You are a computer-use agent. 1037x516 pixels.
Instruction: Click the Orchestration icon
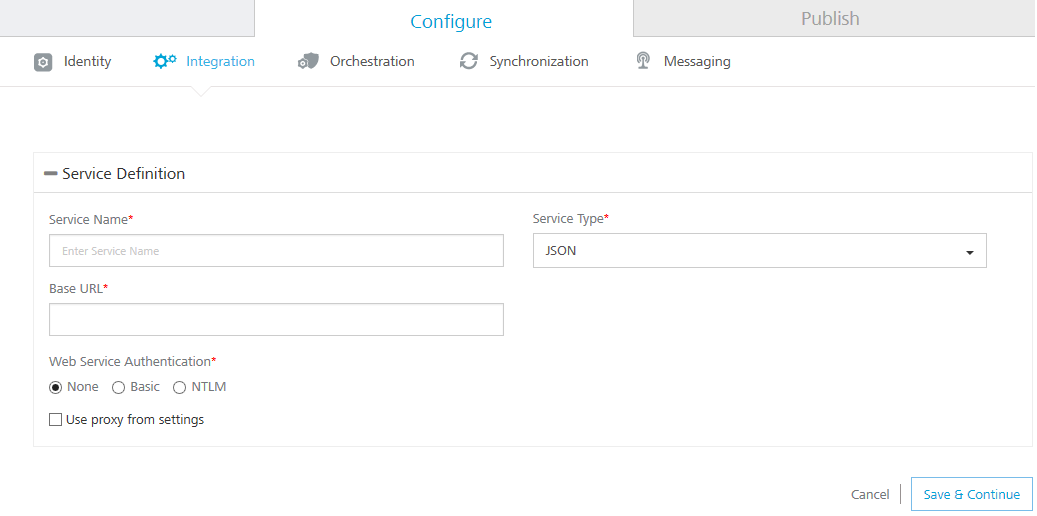pos(308,62)
